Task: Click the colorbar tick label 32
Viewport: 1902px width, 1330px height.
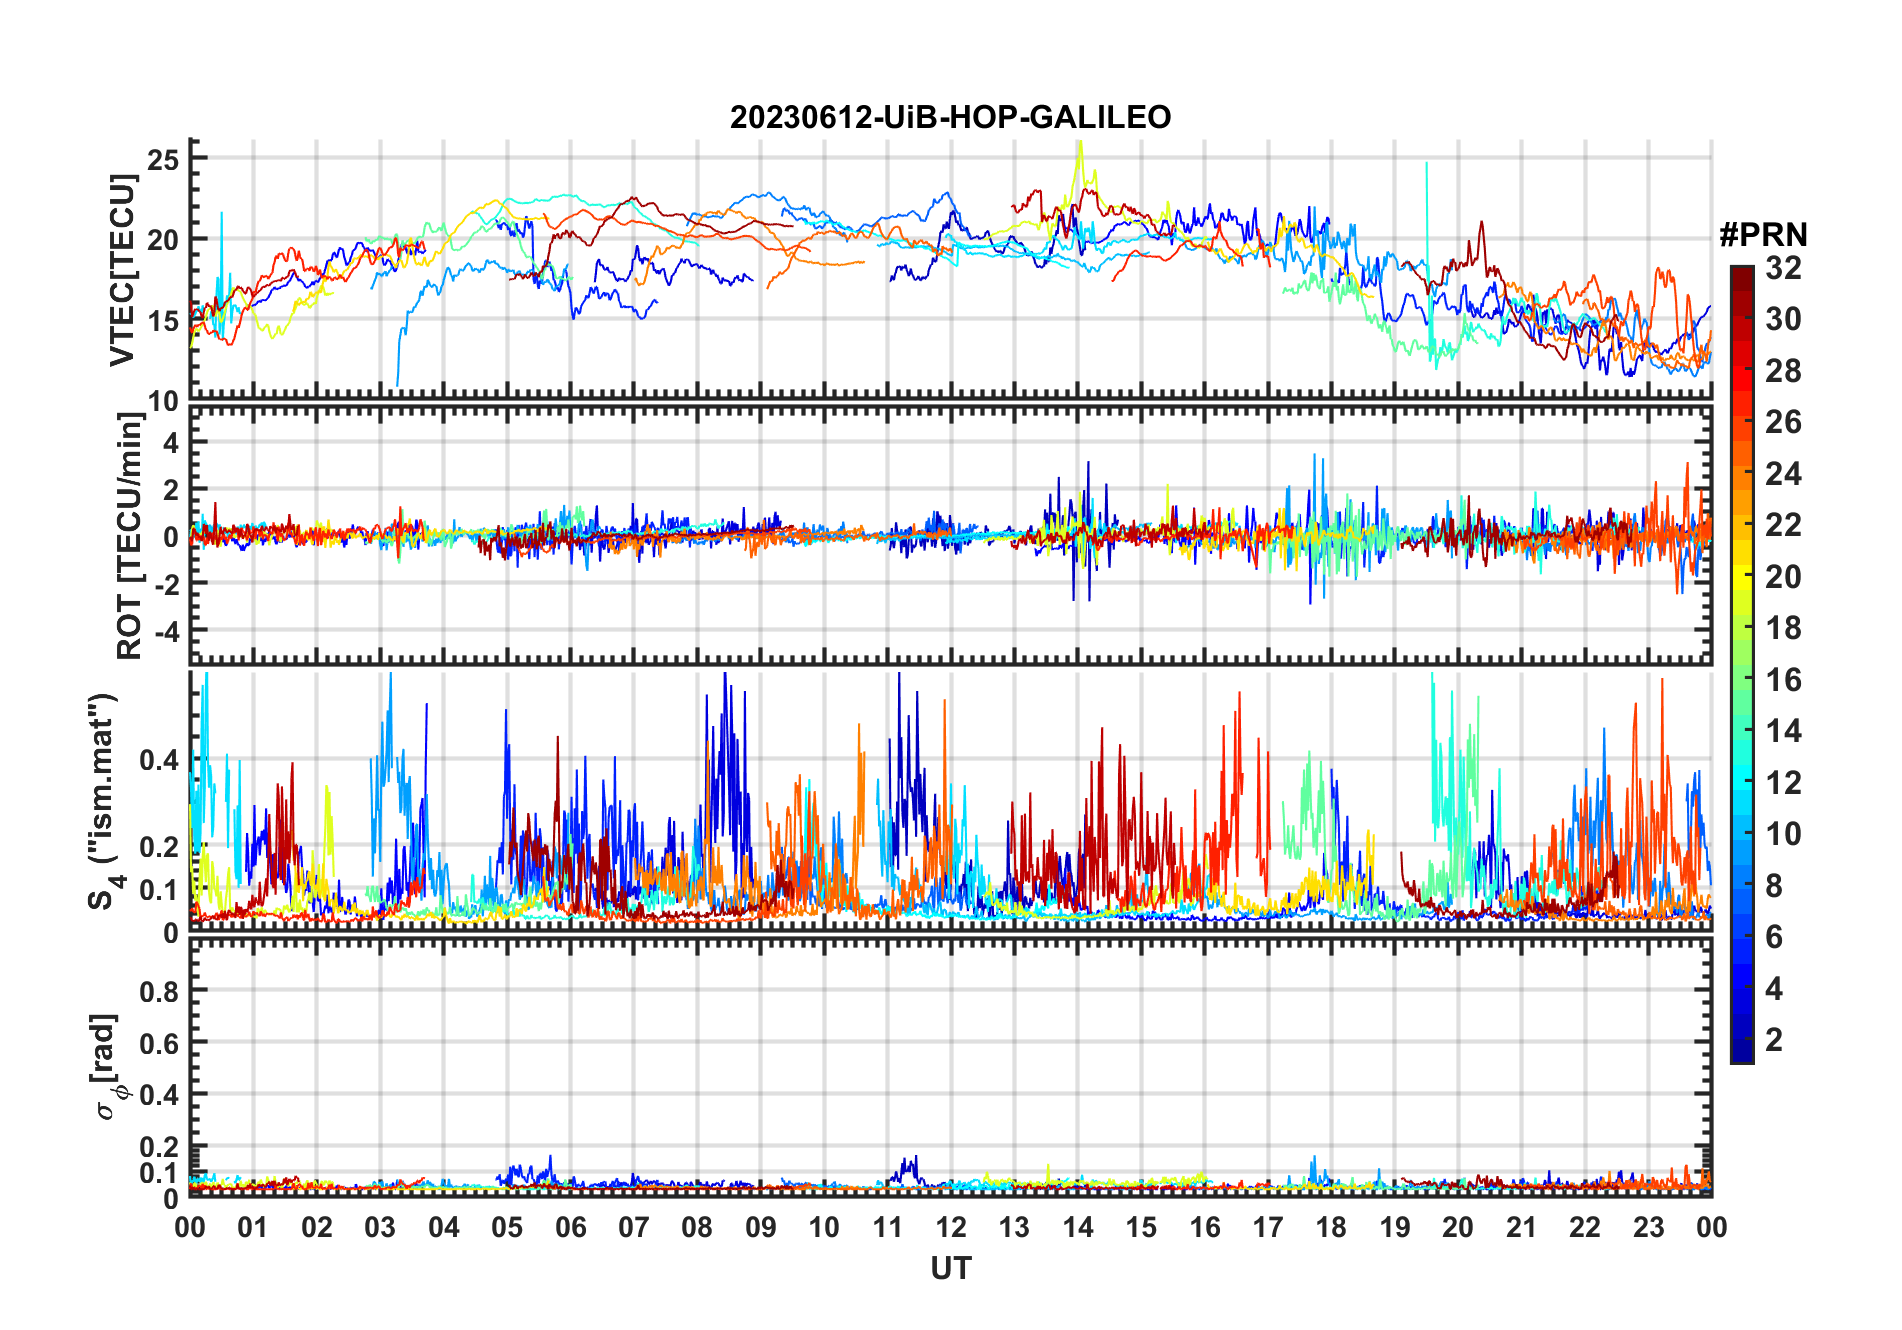Action: point(1783,268)
